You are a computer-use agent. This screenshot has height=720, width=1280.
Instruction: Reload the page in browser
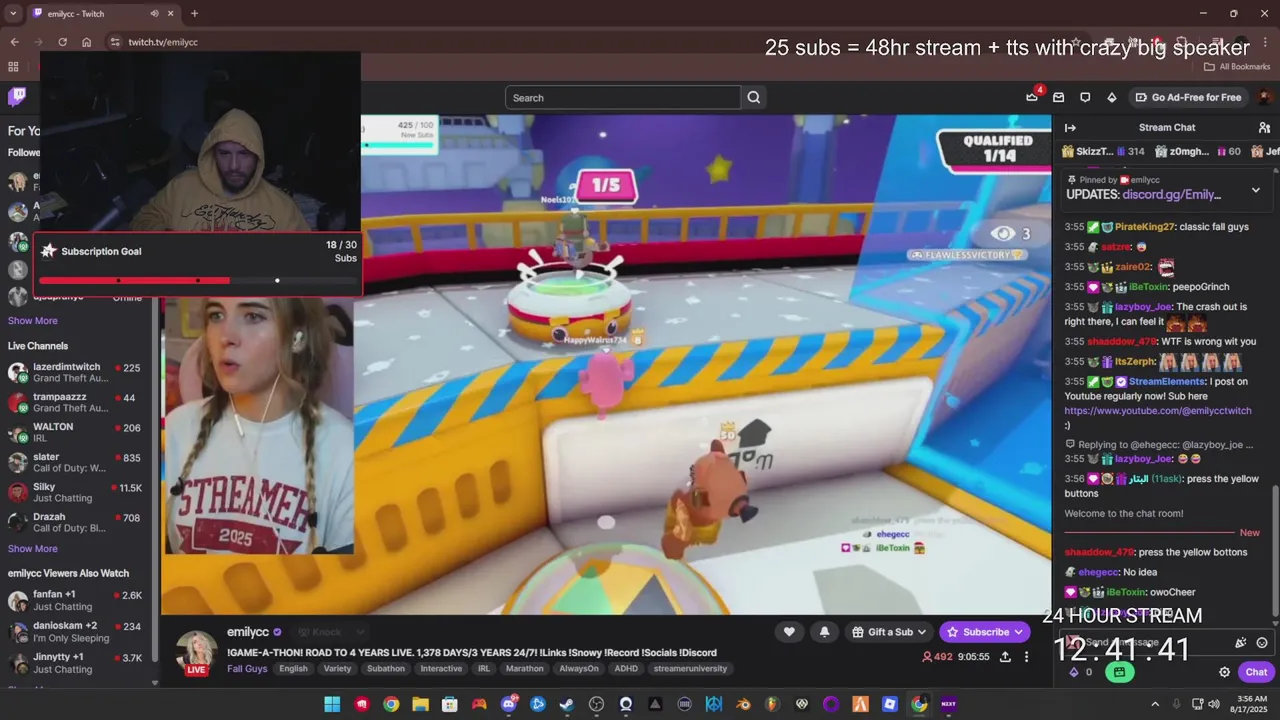click(x=63, y=42)
